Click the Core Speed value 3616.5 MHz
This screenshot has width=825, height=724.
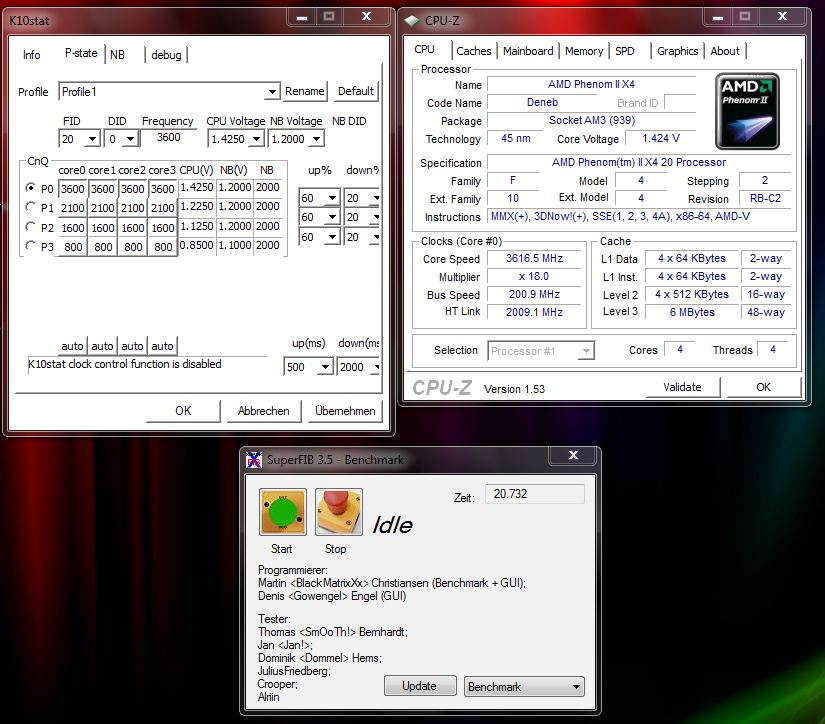click(x=534, y=258)
